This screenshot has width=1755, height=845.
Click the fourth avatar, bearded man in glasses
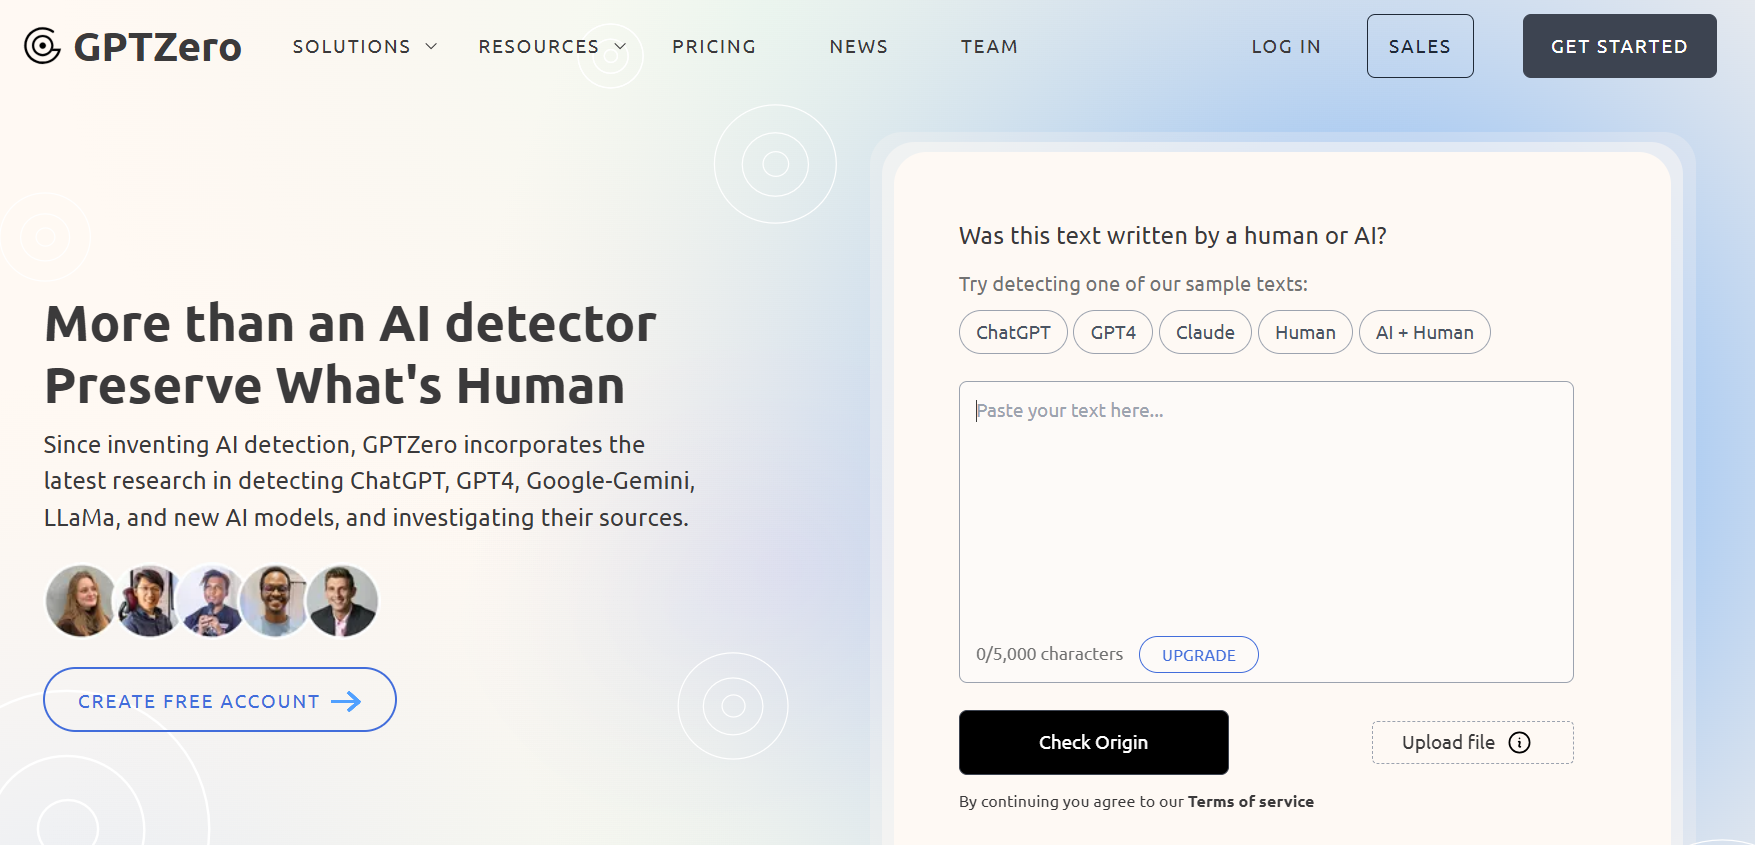[x=275, y=601]
